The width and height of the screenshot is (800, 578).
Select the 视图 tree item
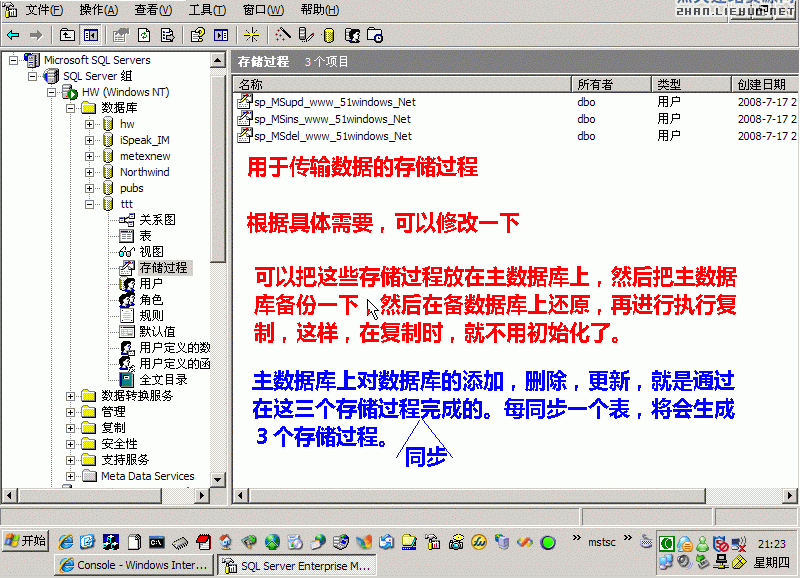[152, 252]
